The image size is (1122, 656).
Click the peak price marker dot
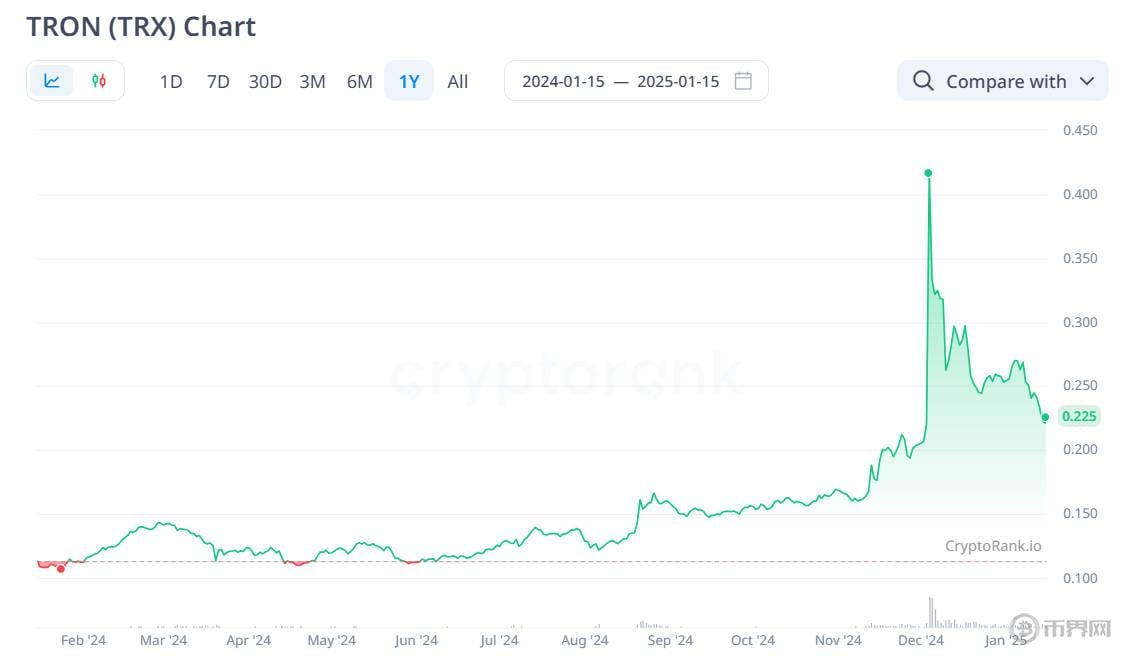click(x=928, y=173)
